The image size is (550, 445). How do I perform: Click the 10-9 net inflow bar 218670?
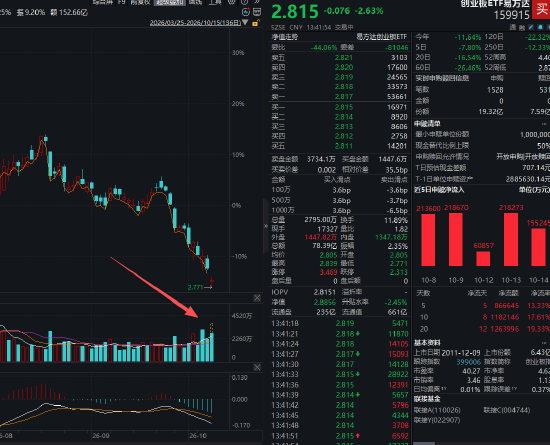tap(456, 239)
